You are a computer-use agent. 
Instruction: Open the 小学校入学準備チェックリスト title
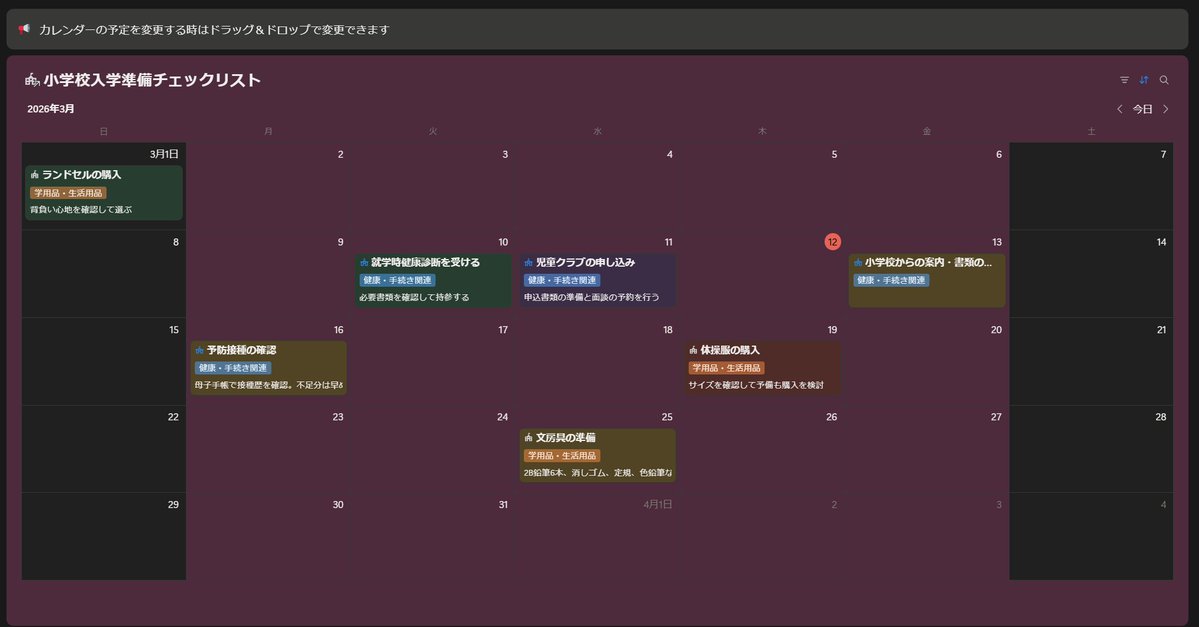click(152, 80)
